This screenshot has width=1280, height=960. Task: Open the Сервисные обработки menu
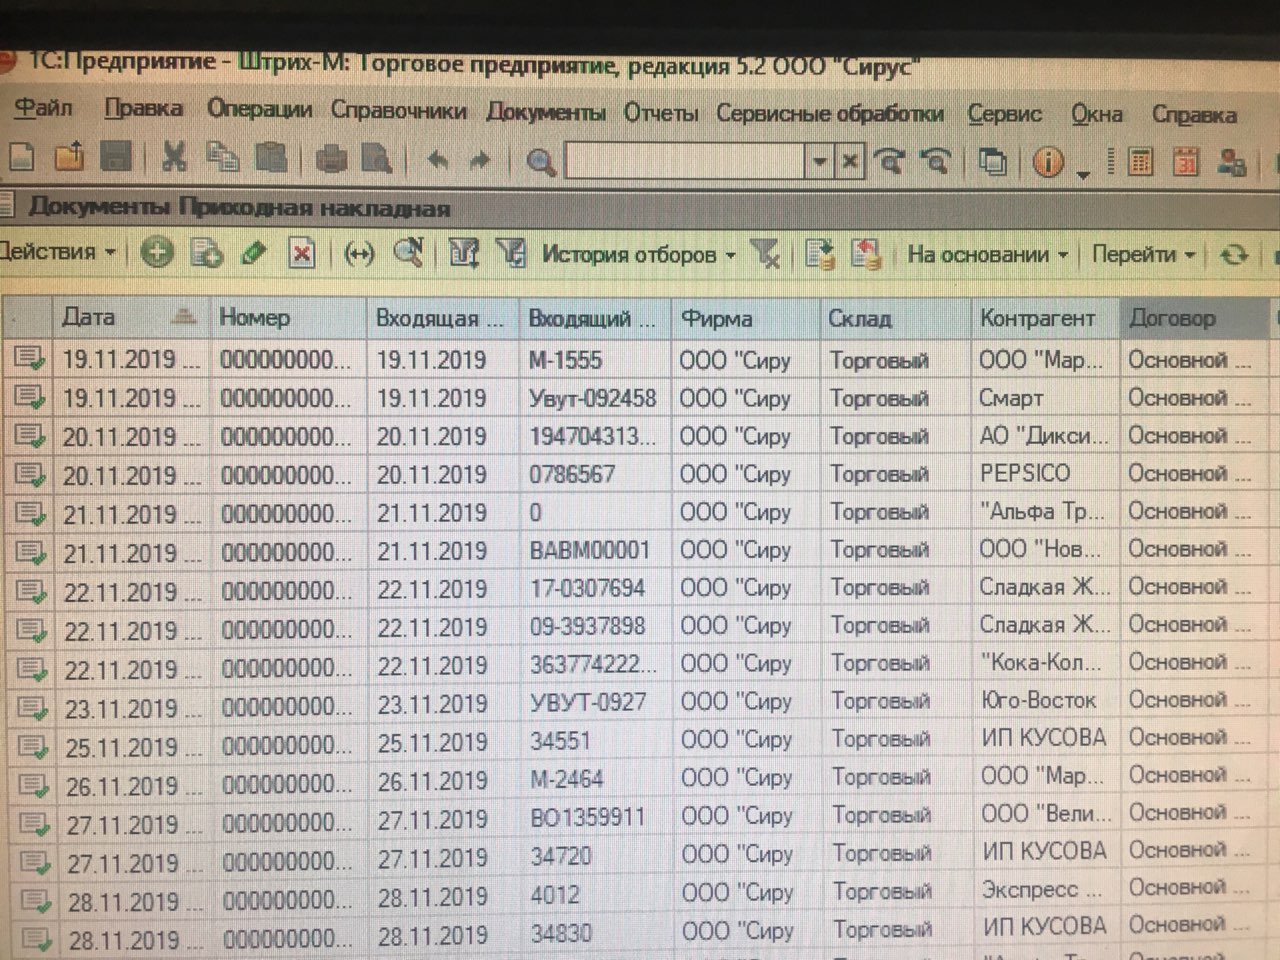(830, 114)
